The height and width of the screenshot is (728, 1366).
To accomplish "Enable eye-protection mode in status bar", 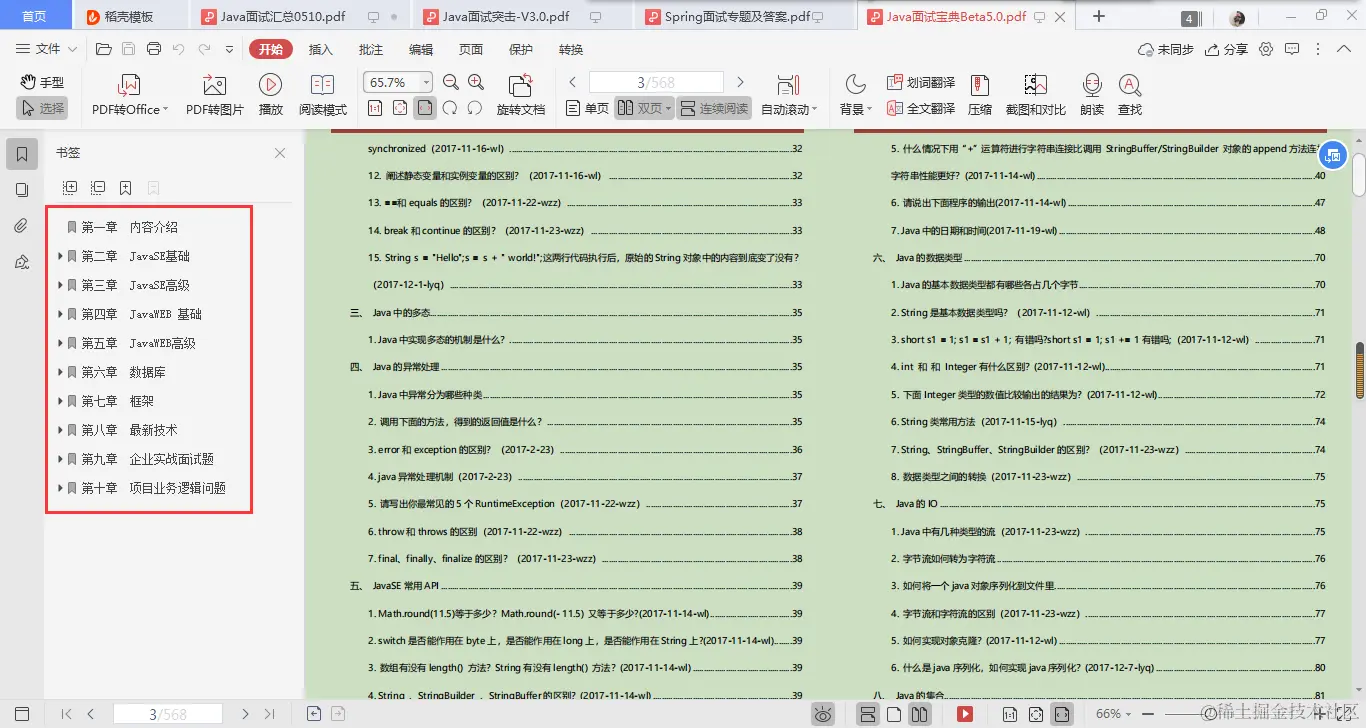I will pyautogui.click(x=823, y=714).
